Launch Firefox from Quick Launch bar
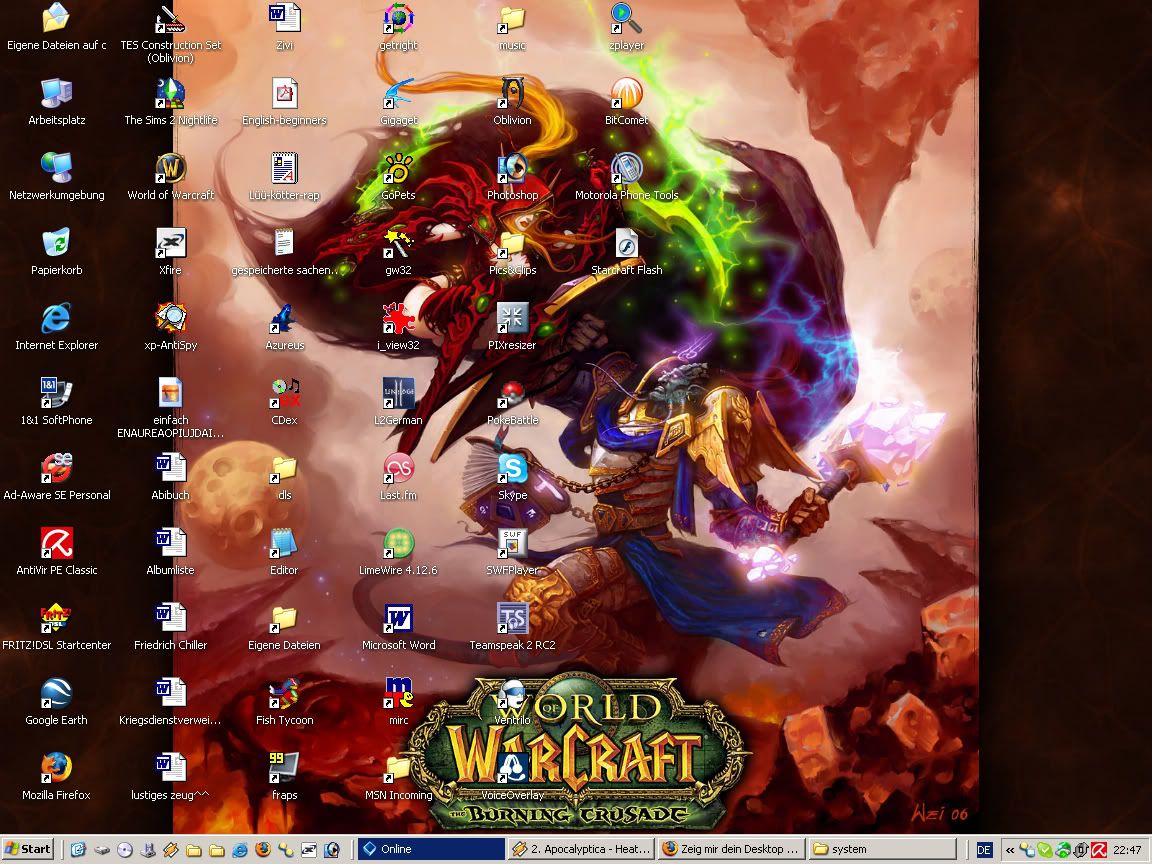Viewport: 1152px width, 864px height. (x=262, y=849)
